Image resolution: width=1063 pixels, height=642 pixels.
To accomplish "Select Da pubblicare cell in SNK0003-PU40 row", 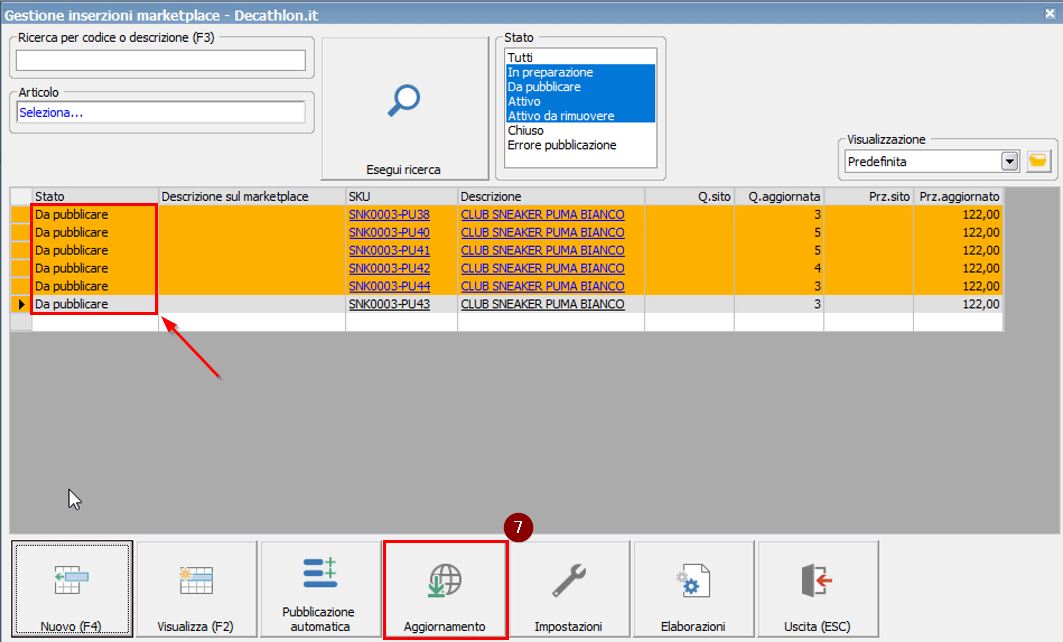I will coord(95,233).
